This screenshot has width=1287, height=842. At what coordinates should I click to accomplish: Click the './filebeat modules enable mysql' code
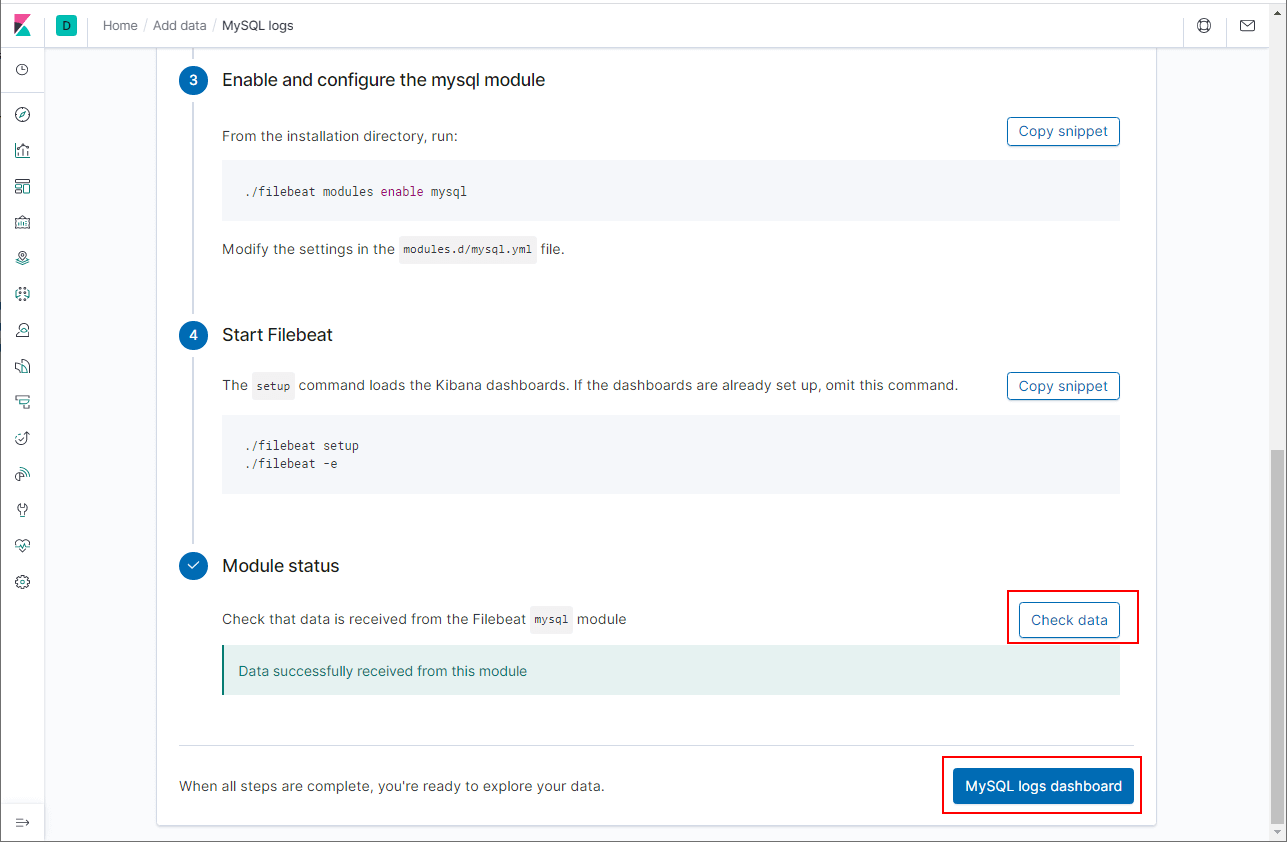point(356,191)
